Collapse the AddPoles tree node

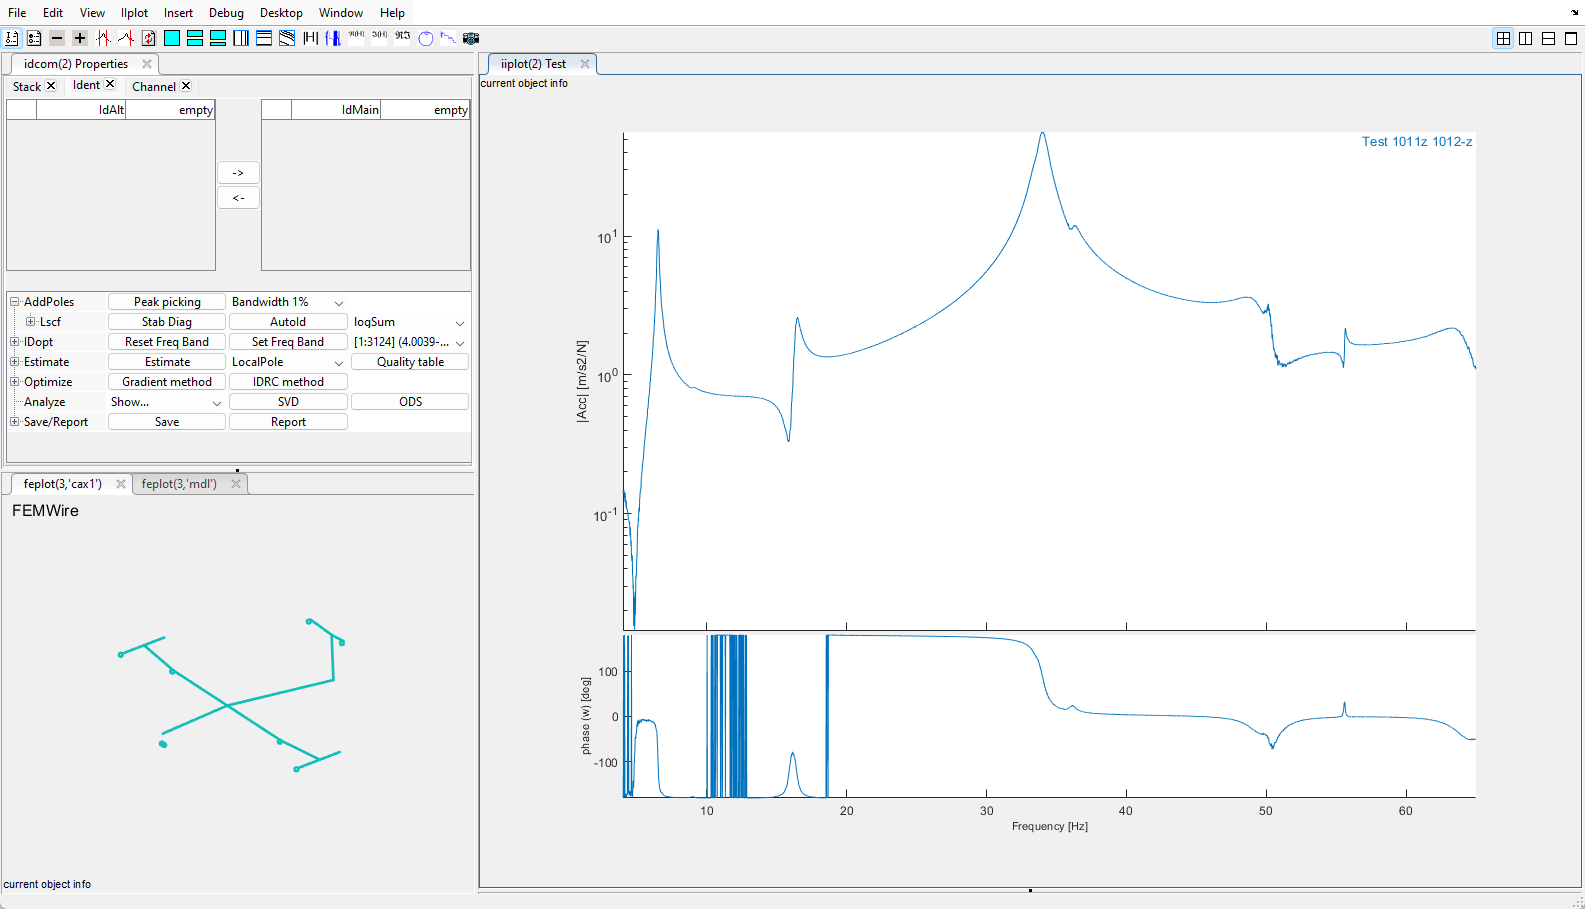coord(15,302)
